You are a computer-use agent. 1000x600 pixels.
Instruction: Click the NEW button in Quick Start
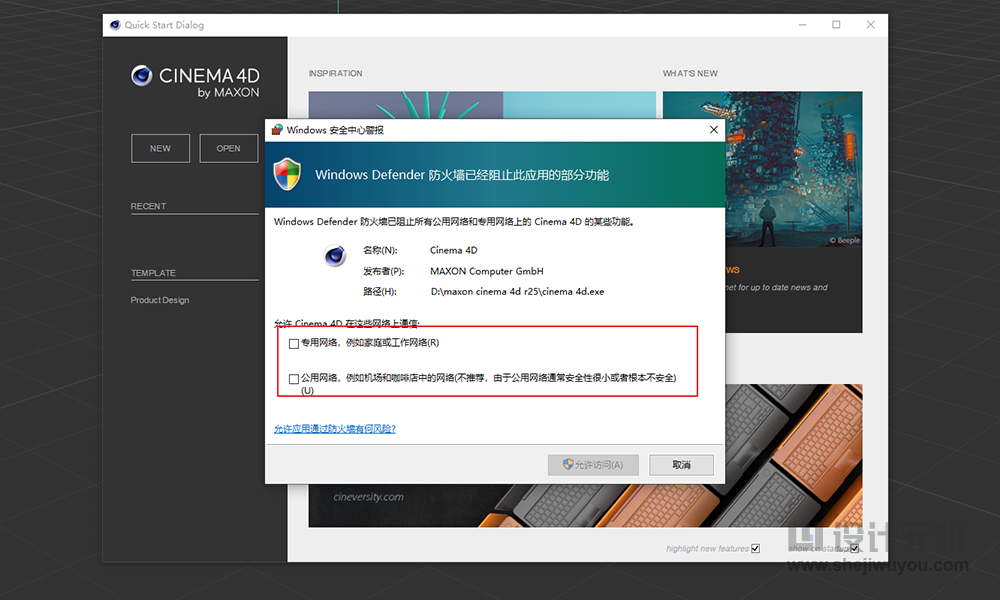(160, 149)
